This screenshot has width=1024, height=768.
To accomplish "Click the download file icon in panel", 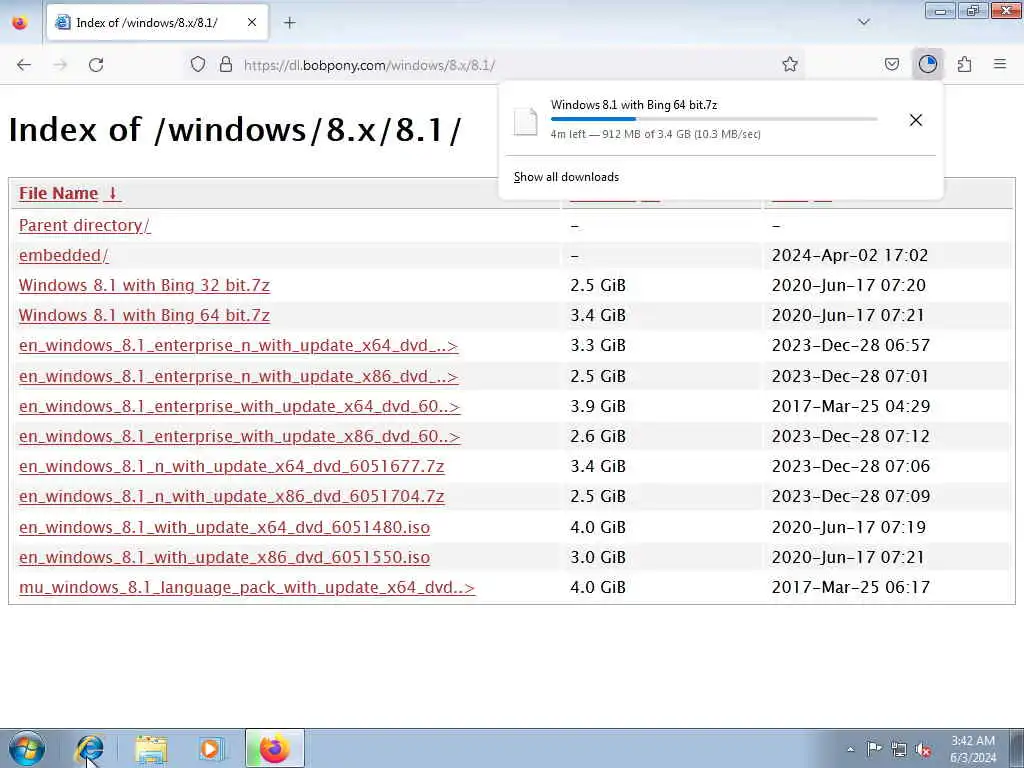I will click(x=525, y=121).
